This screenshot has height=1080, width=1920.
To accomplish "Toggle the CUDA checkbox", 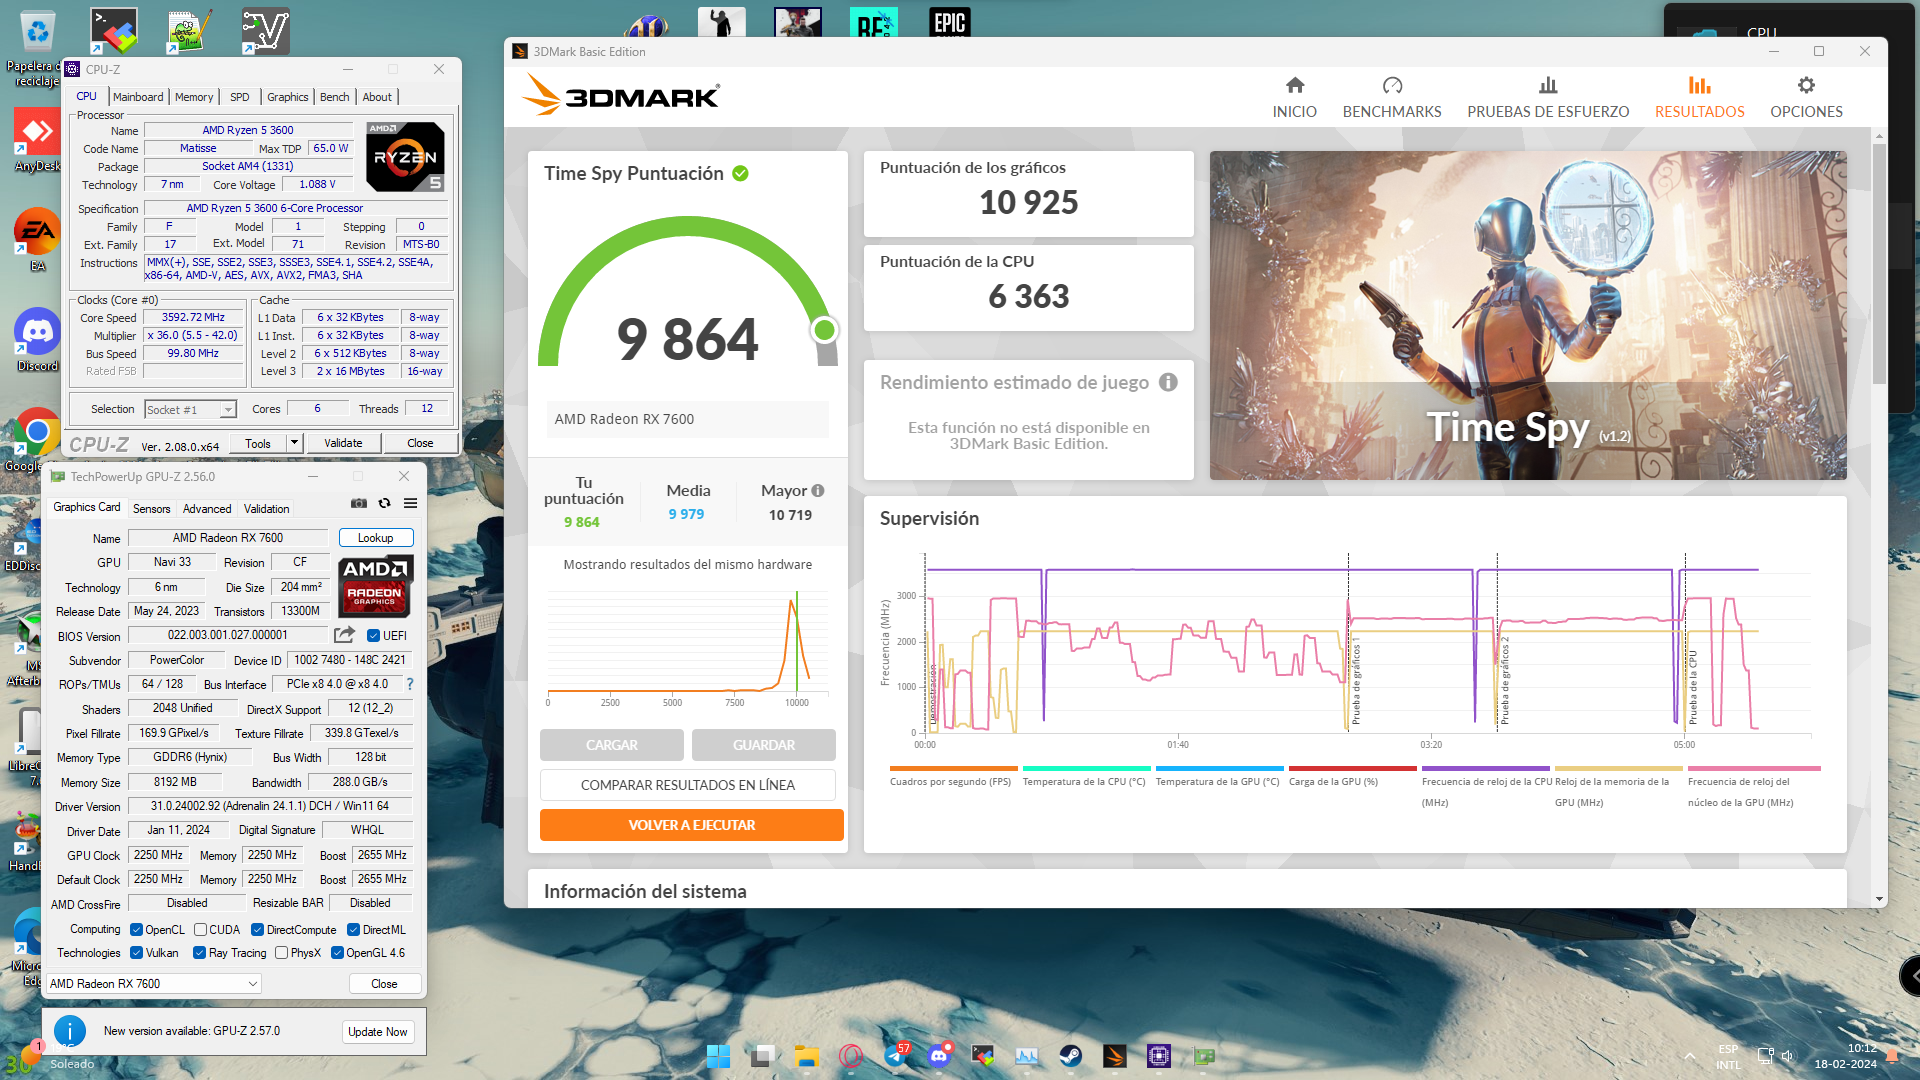I will (201, 930).
